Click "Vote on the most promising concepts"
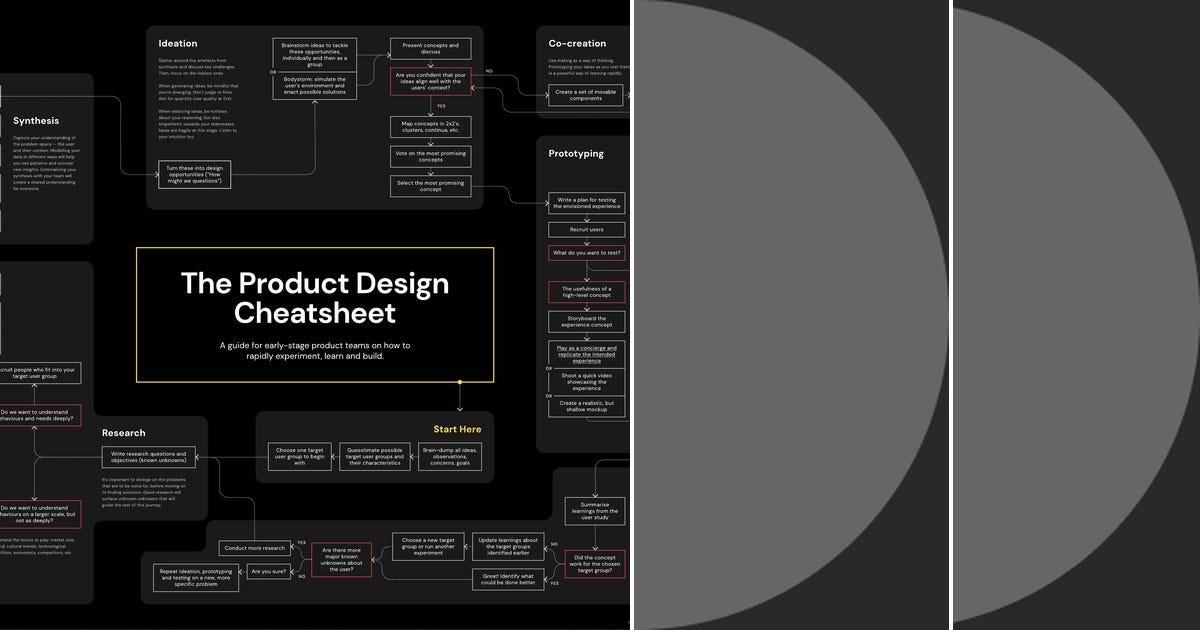Image resolution: width=1200 pixels, height=630 pixels. click(x=430, y=155)
